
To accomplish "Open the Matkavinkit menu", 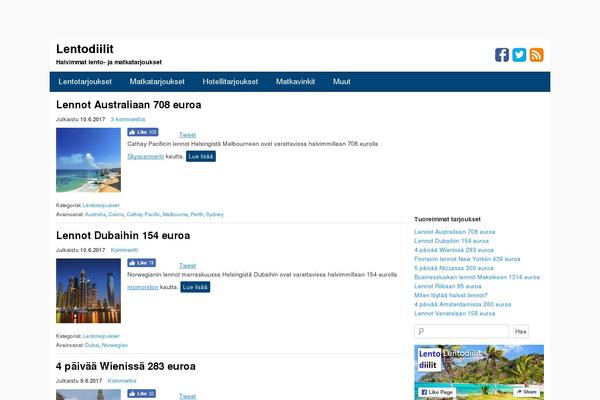I will pos(295,82).
